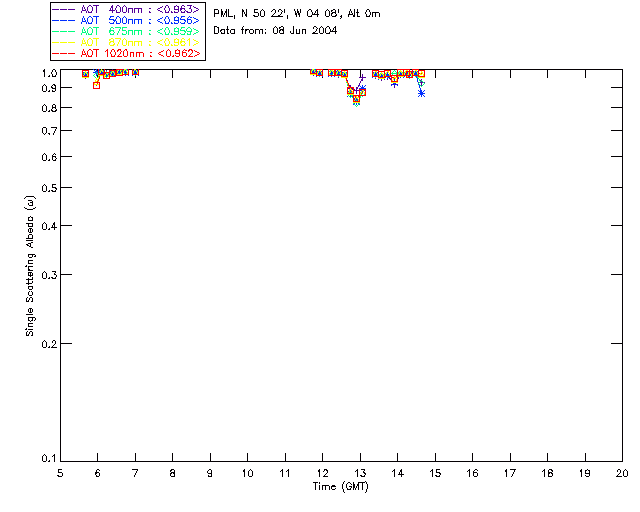Click the 12 time-axis tick label
Image resolution: width=640 pixels, height=512 pixels.
click(322, 473)
